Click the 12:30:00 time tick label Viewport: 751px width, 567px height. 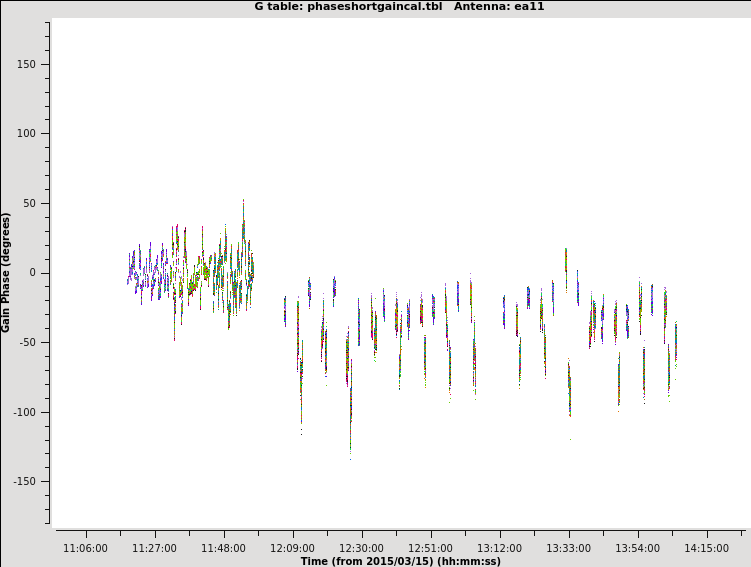(x=361, y=548)
